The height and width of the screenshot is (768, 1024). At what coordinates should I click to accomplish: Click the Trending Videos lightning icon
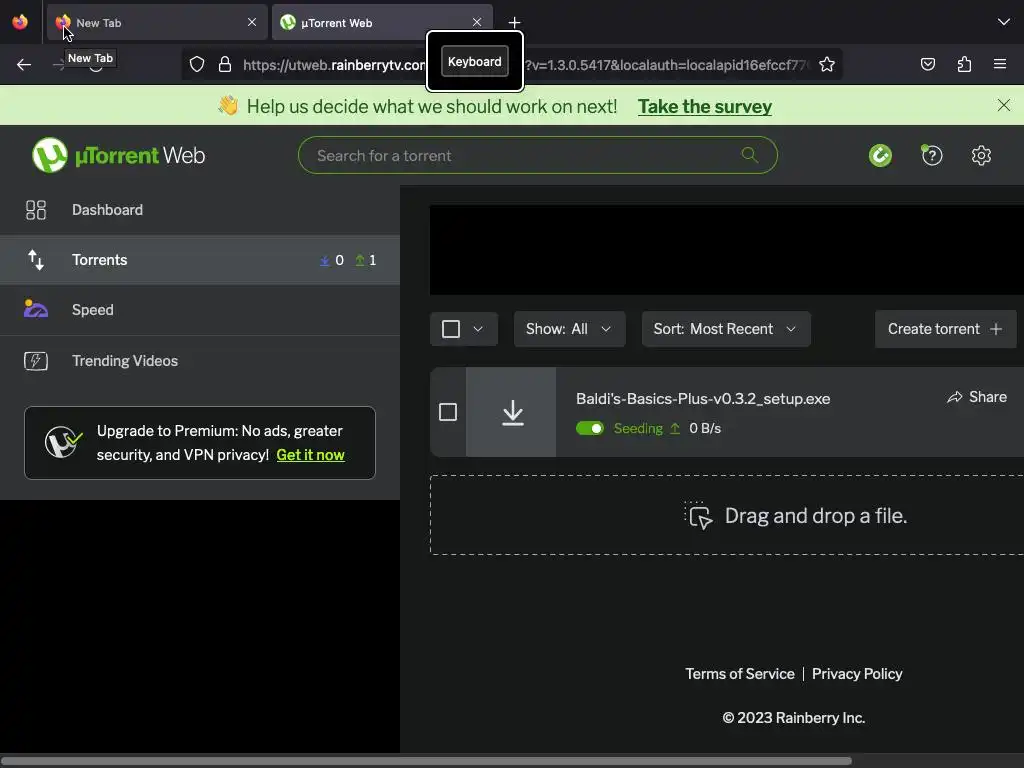[x=36, y=360]
